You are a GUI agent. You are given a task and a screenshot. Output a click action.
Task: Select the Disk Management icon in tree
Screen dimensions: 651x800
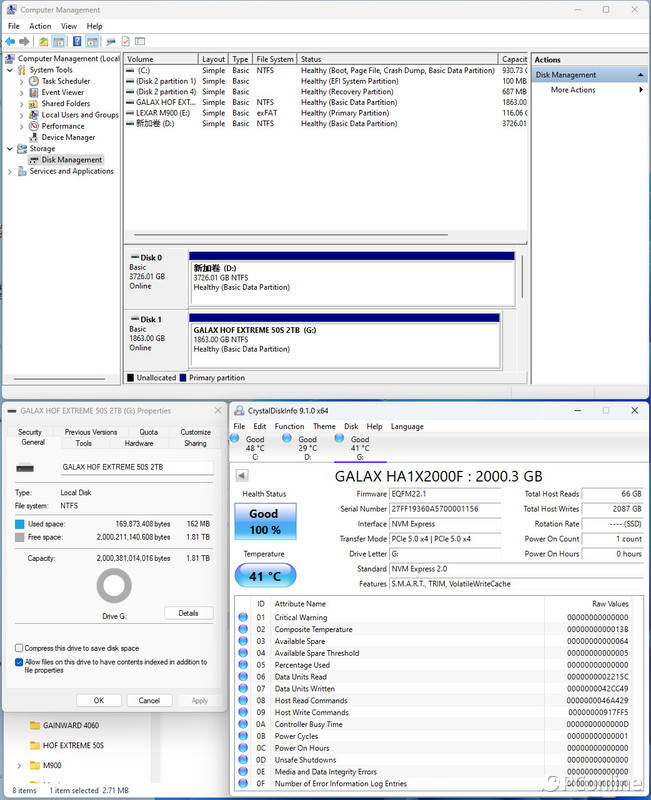tap(34, 160)
